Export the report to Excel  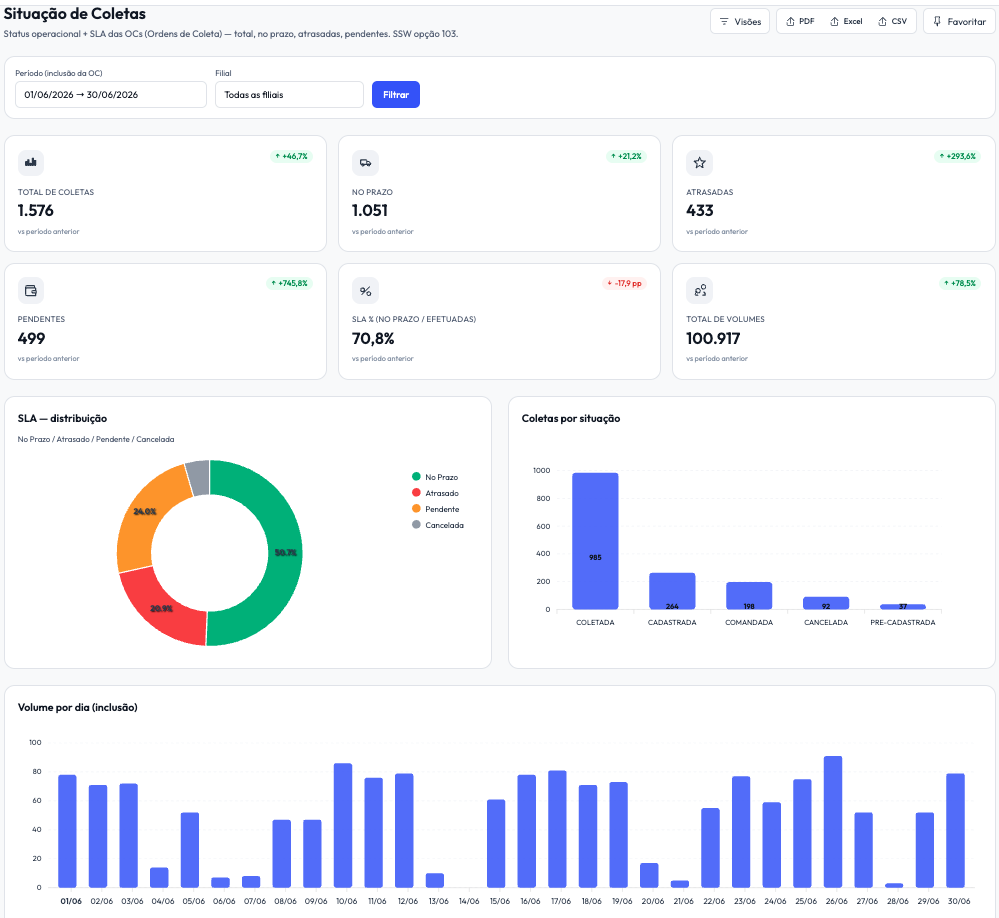tap(846, 22)
